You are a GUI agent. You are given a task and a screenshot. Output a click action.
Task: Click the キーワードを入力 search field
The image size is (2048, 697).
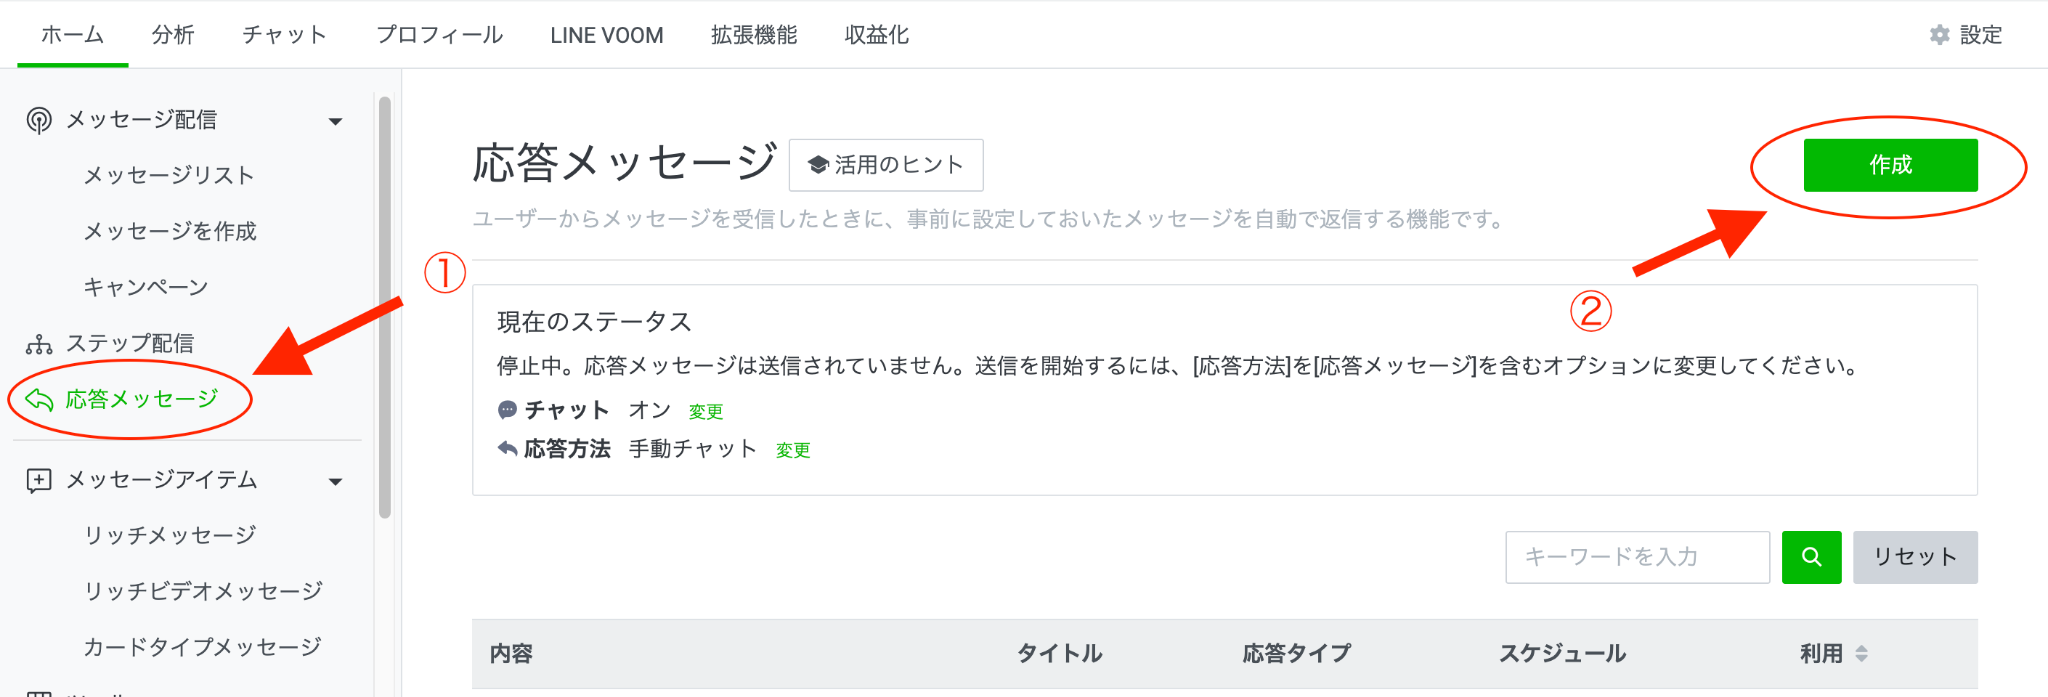coord(1637,557)
